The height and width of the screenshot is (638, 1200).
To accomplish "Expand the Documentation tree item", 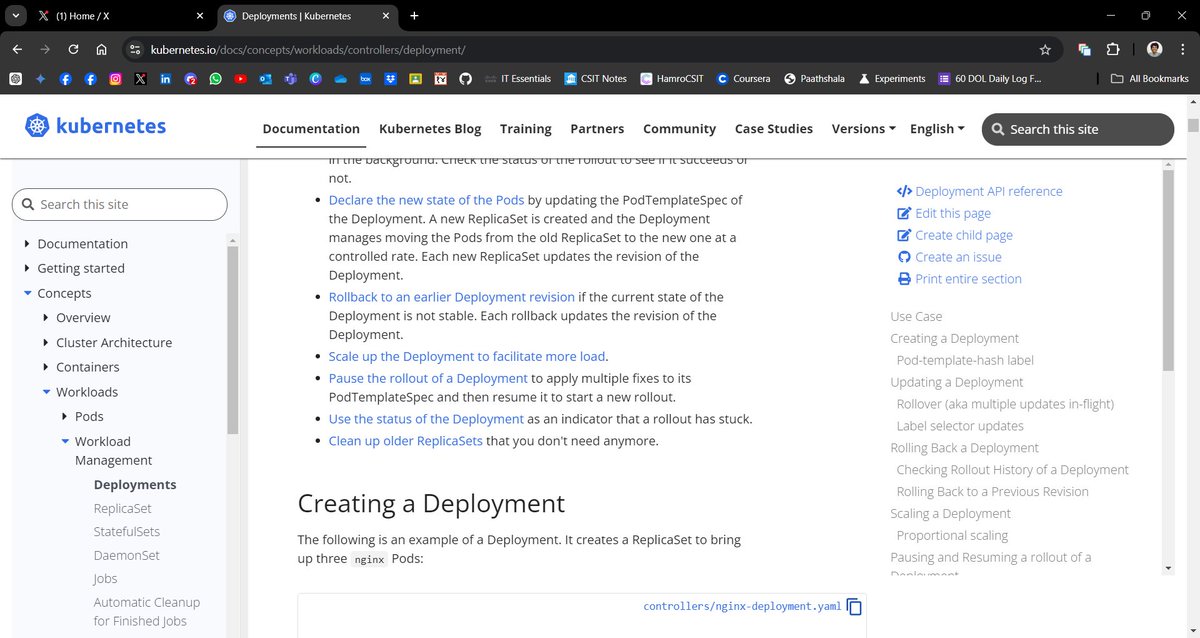I will pyautogui.click(x=27, y=244).
